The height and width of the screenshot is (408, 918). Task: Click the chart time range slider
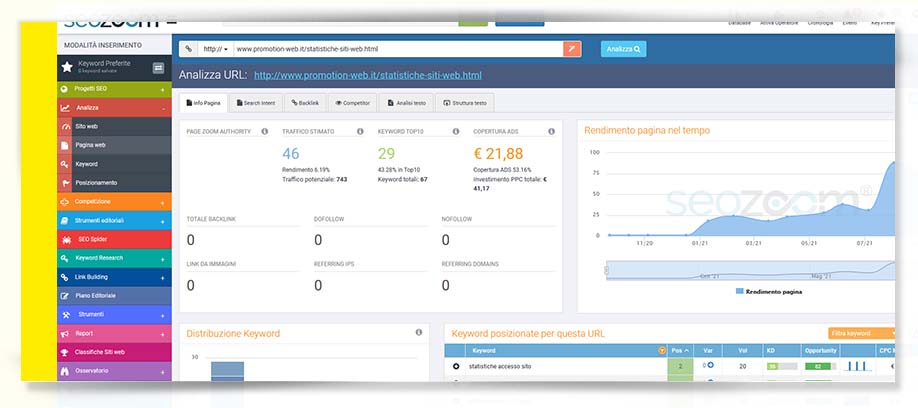[750, 271]
